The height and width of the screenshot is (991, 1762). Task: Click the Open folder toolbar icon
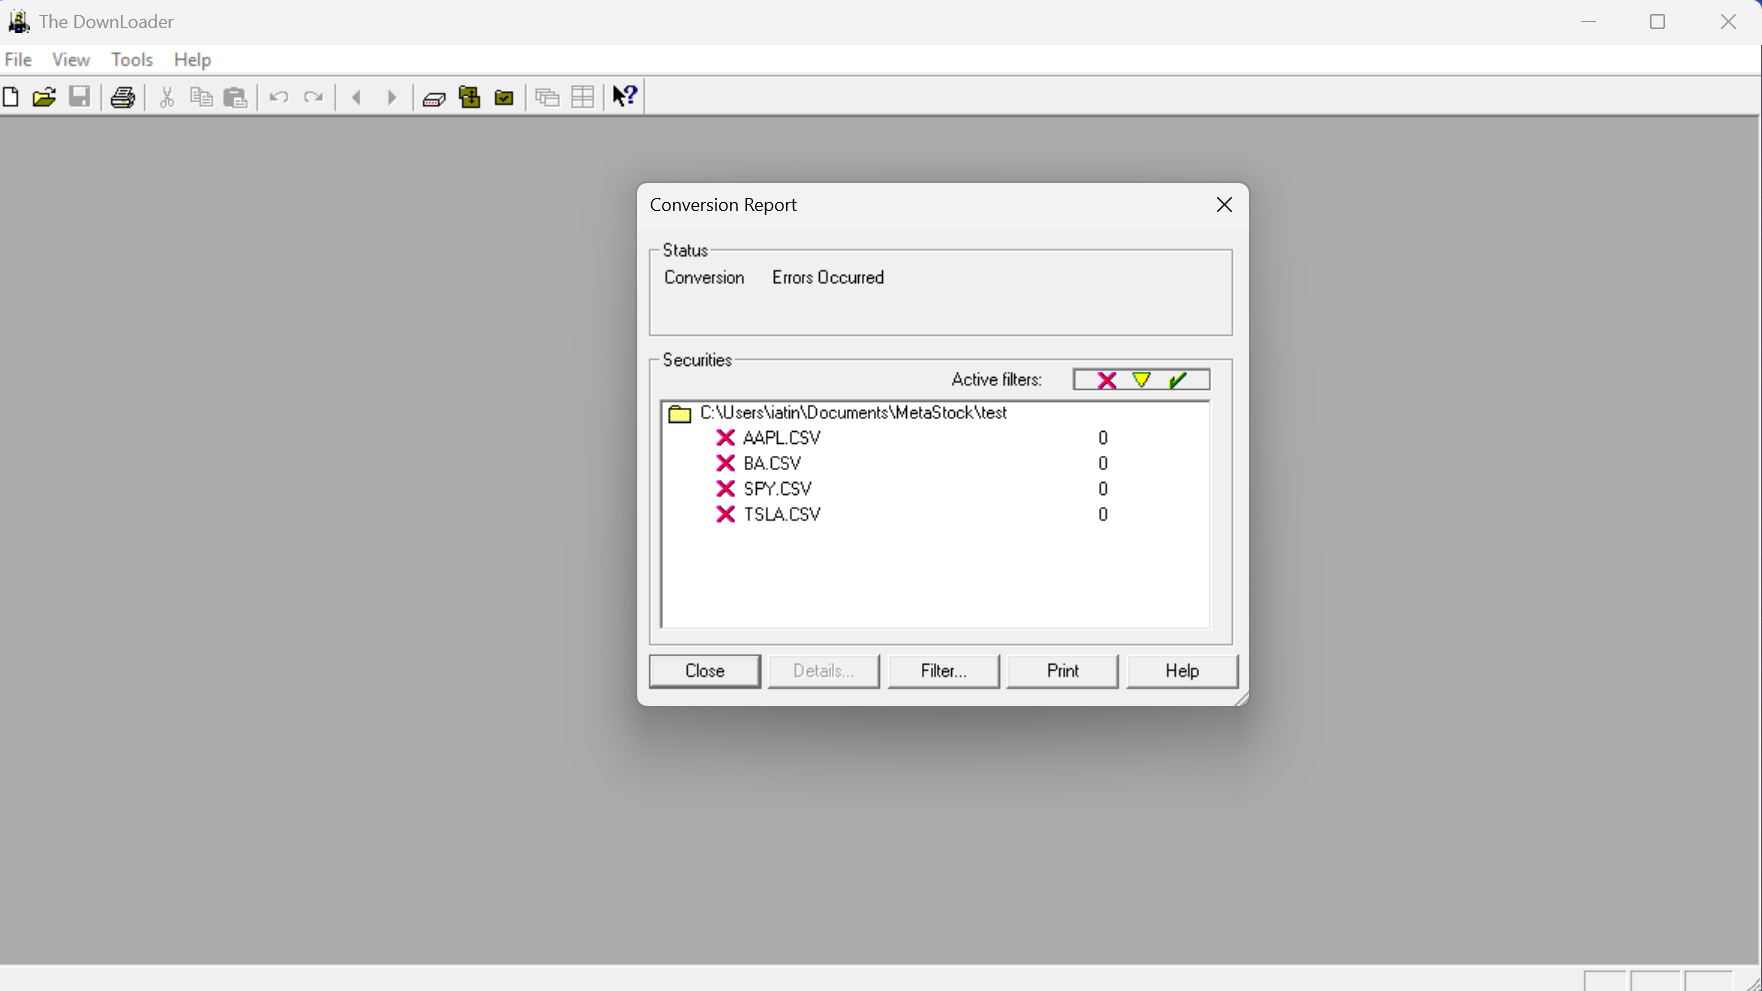pos(44,97)
